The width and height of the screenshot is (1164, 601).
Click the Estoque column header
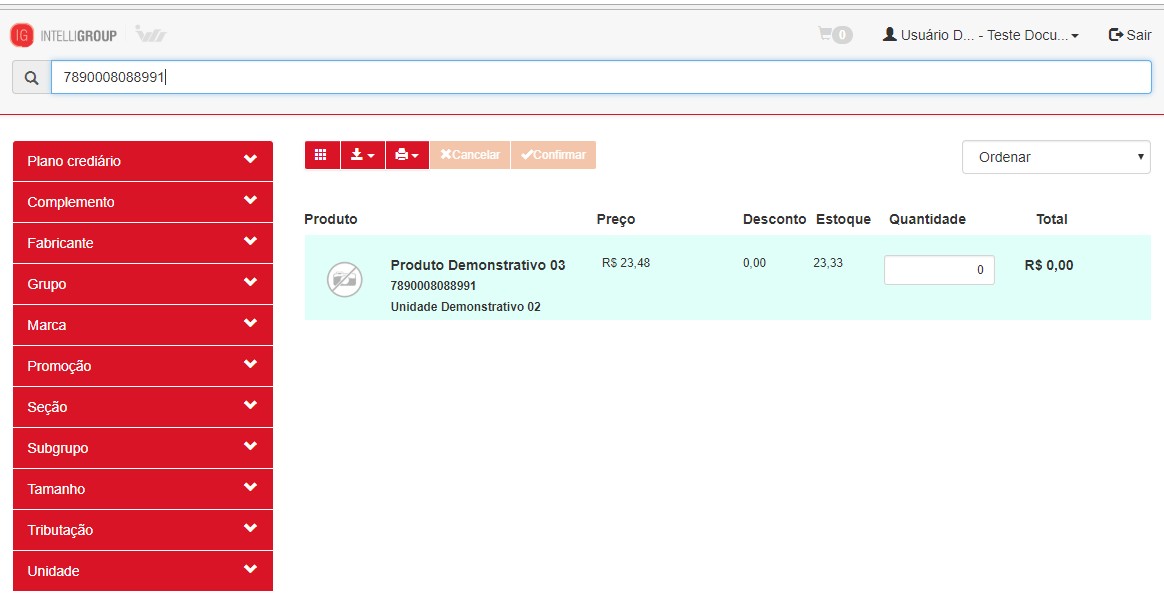(x=843, y=219)
